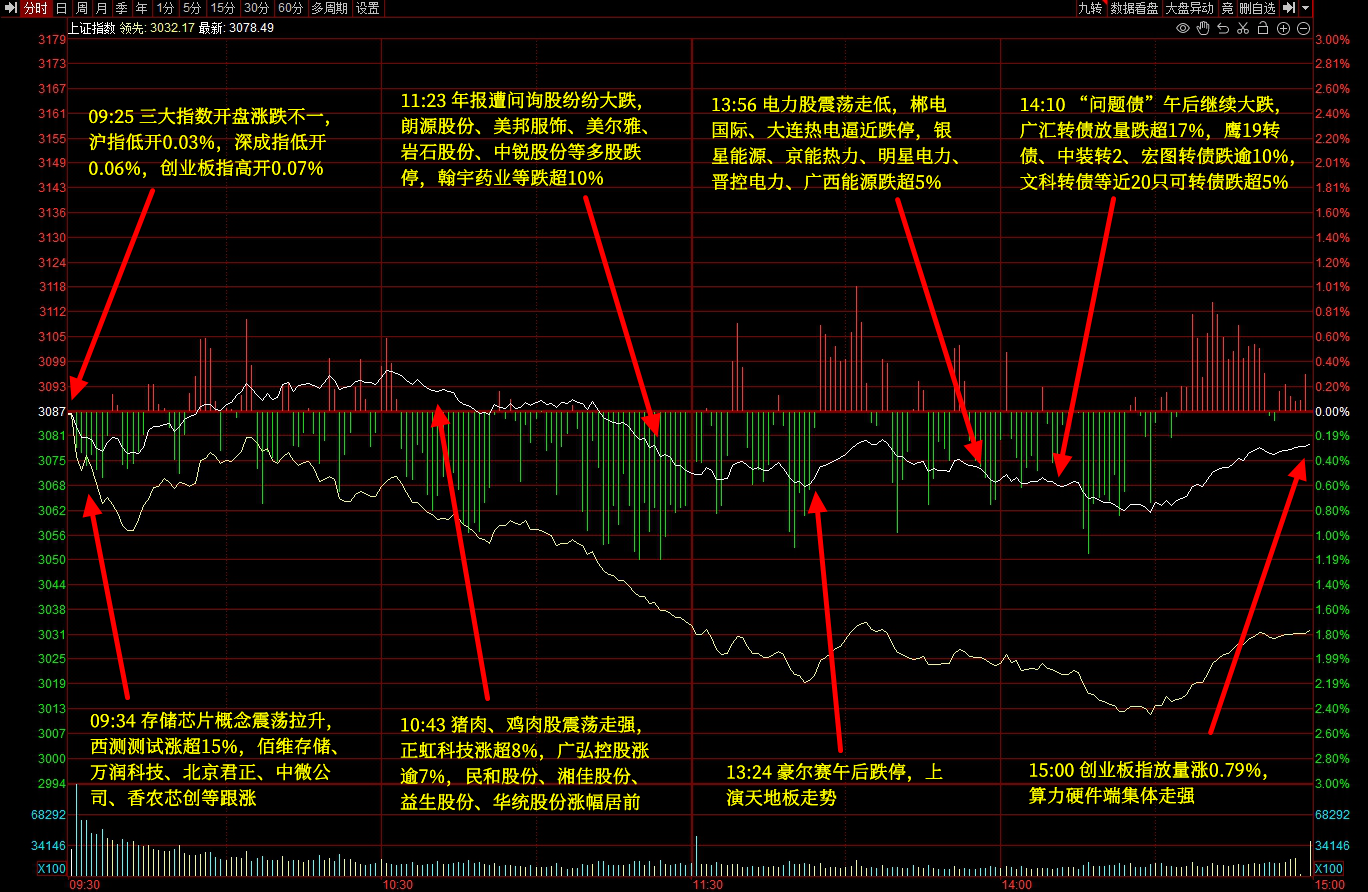Click the top-left panel collapse arrow icon
This screenshot has height=892, width=1368.
[10, 8]
